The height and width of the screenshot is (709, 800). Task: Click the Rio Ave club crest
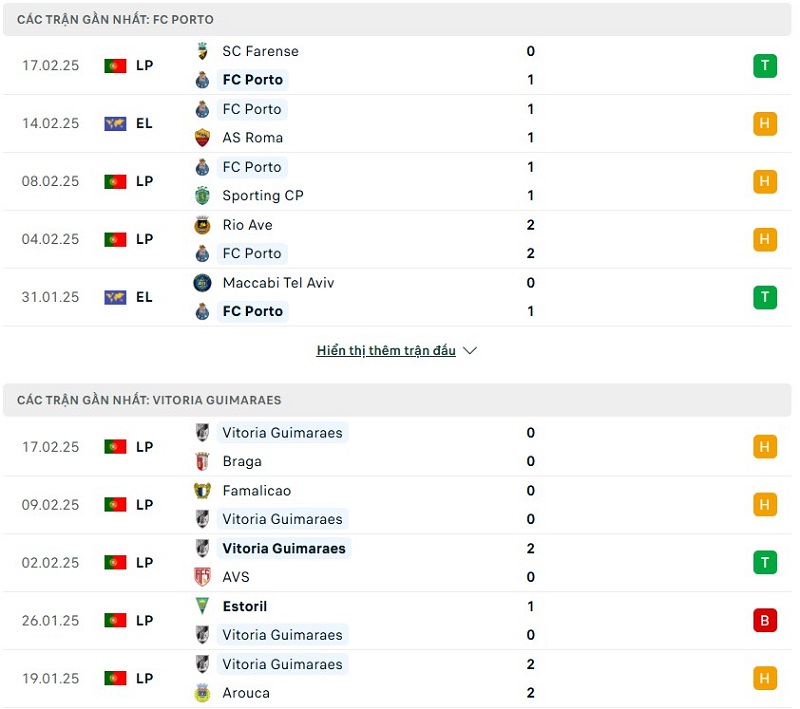[x=203, y=225]
